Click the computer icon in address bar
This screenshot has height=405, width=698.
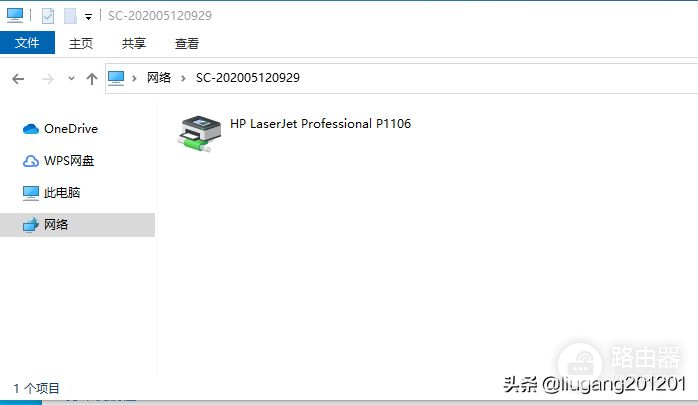[116, 78]
